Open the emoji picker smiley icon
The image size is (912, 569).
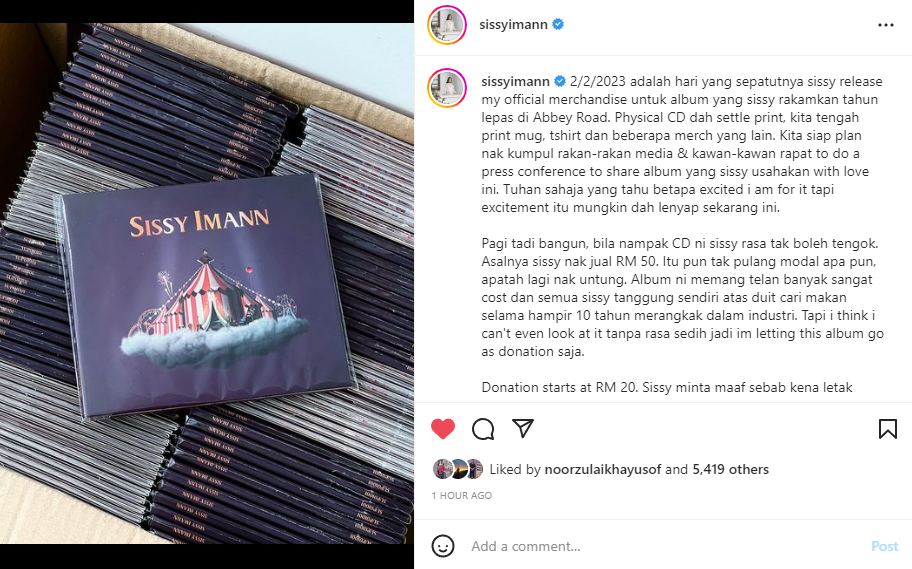point(443,546)
